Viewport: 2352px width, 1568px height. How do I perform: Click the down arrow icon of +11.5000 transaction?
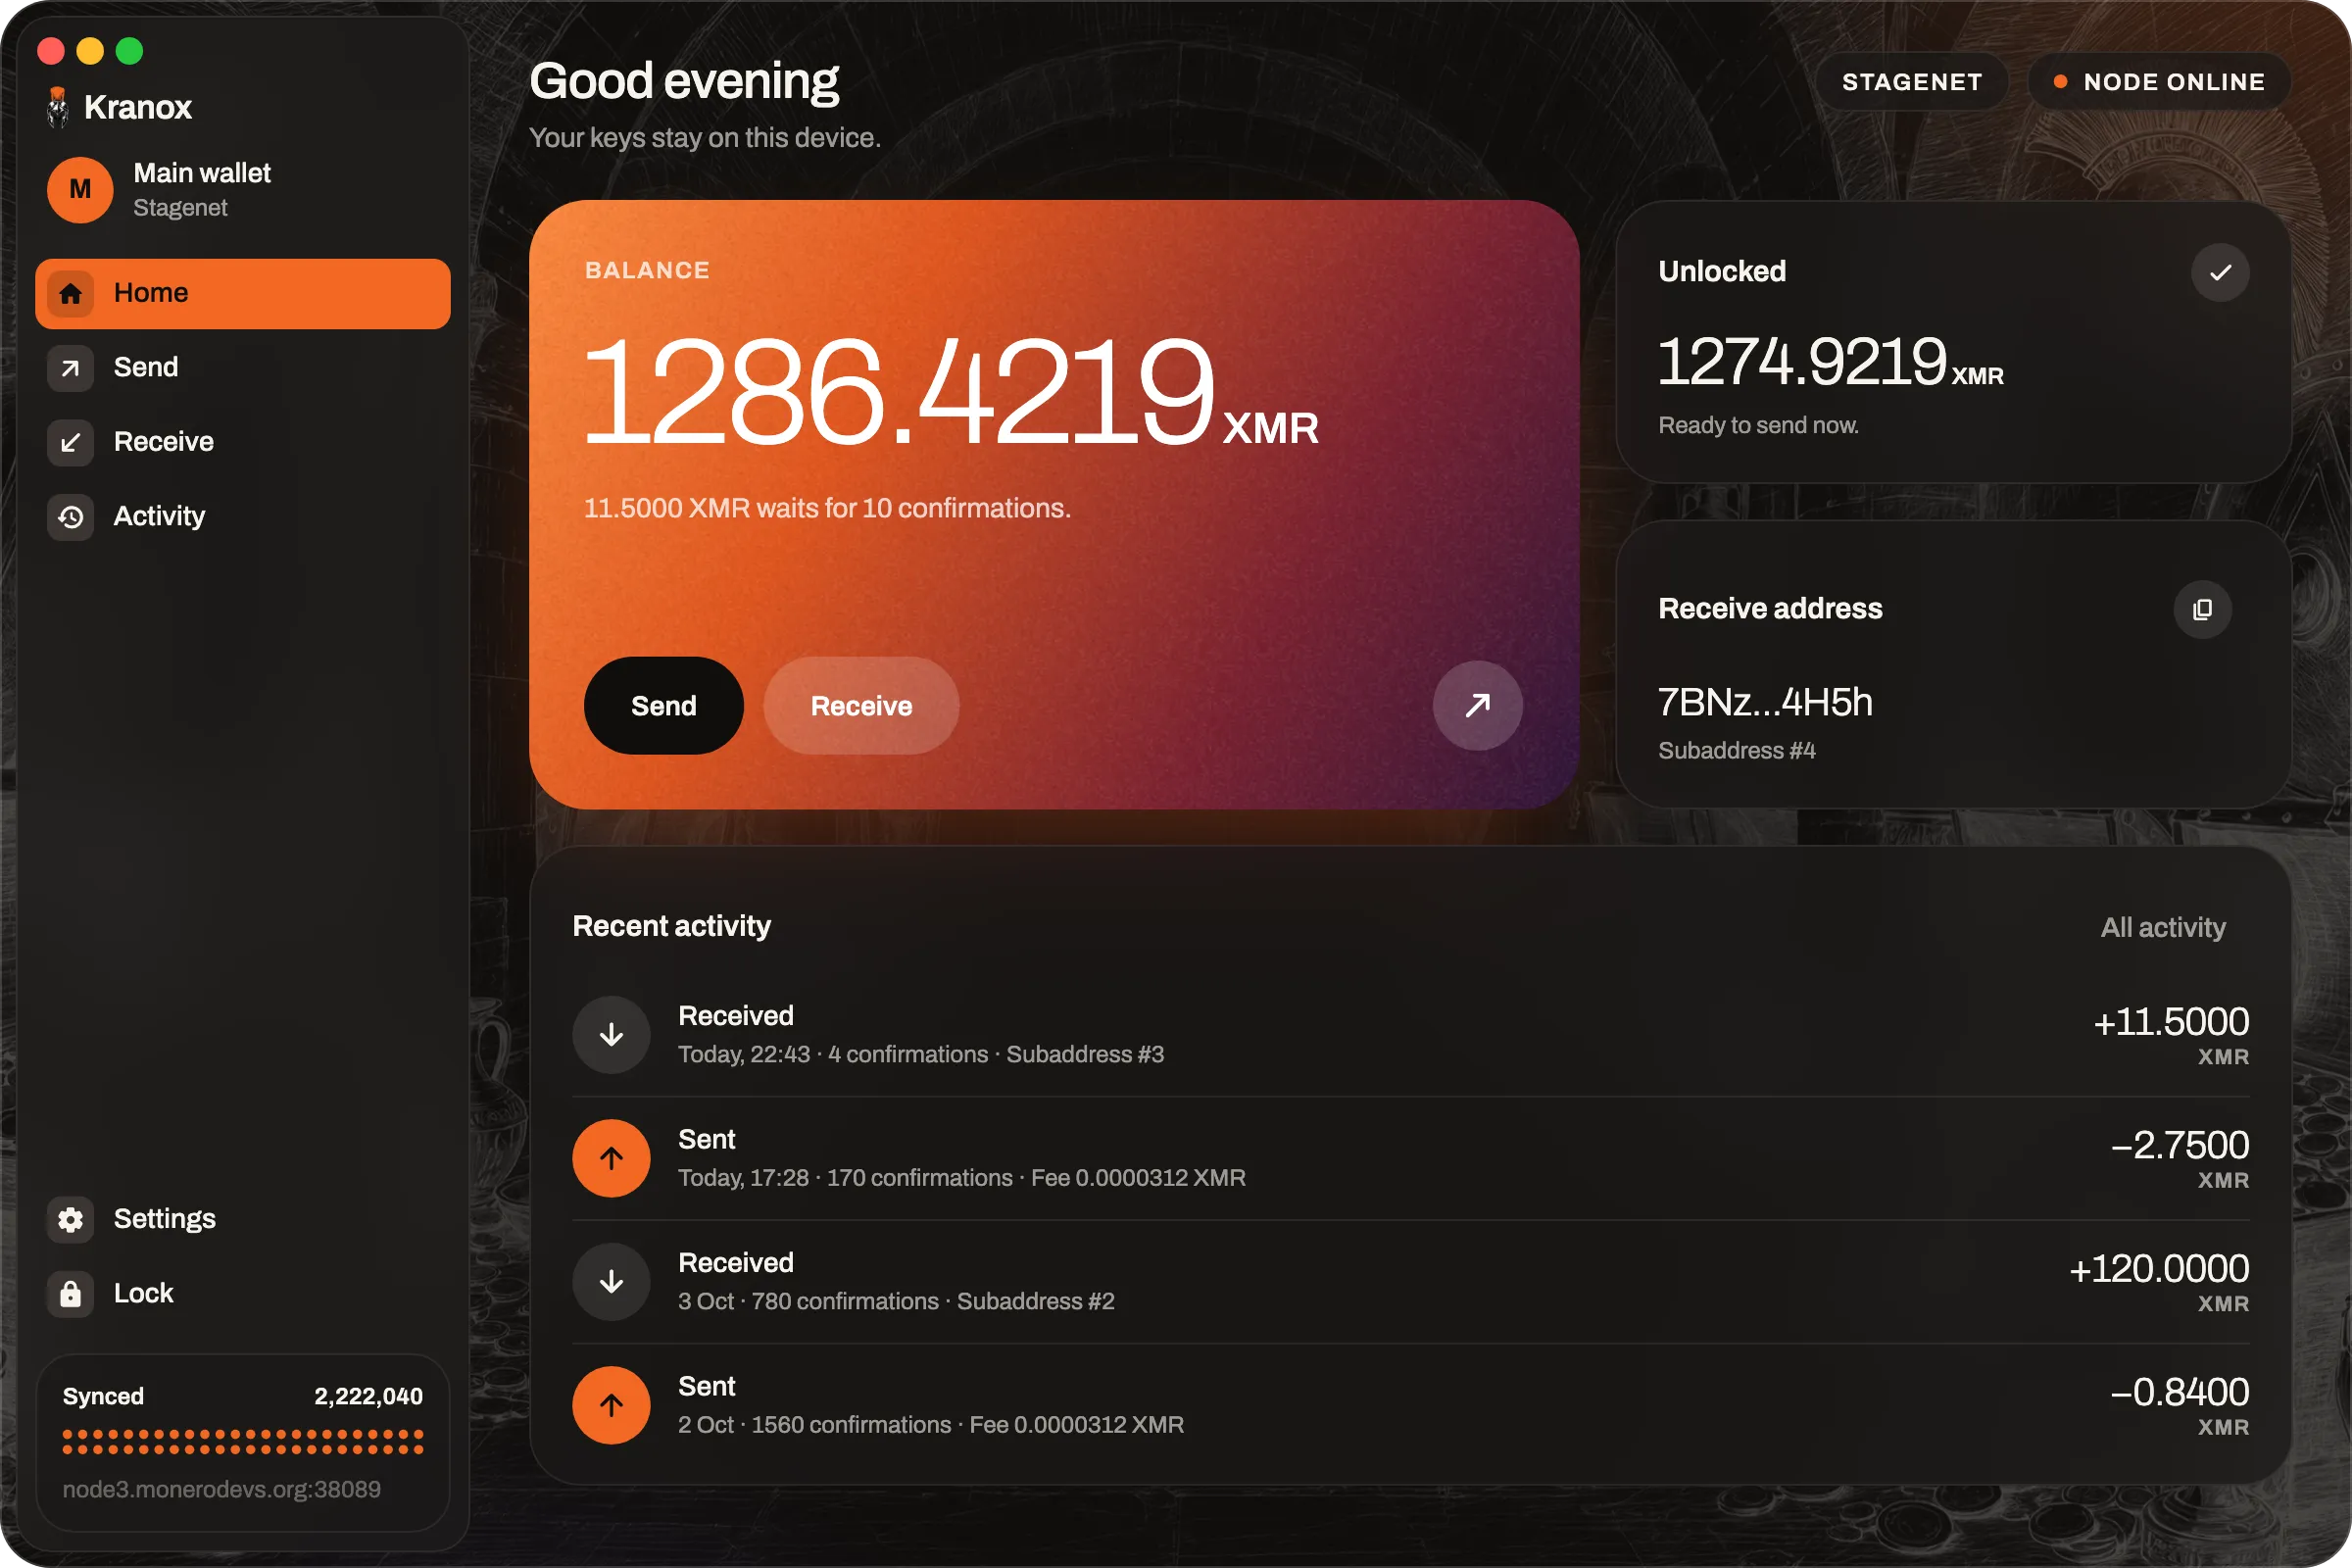[x=611, y=1035]
